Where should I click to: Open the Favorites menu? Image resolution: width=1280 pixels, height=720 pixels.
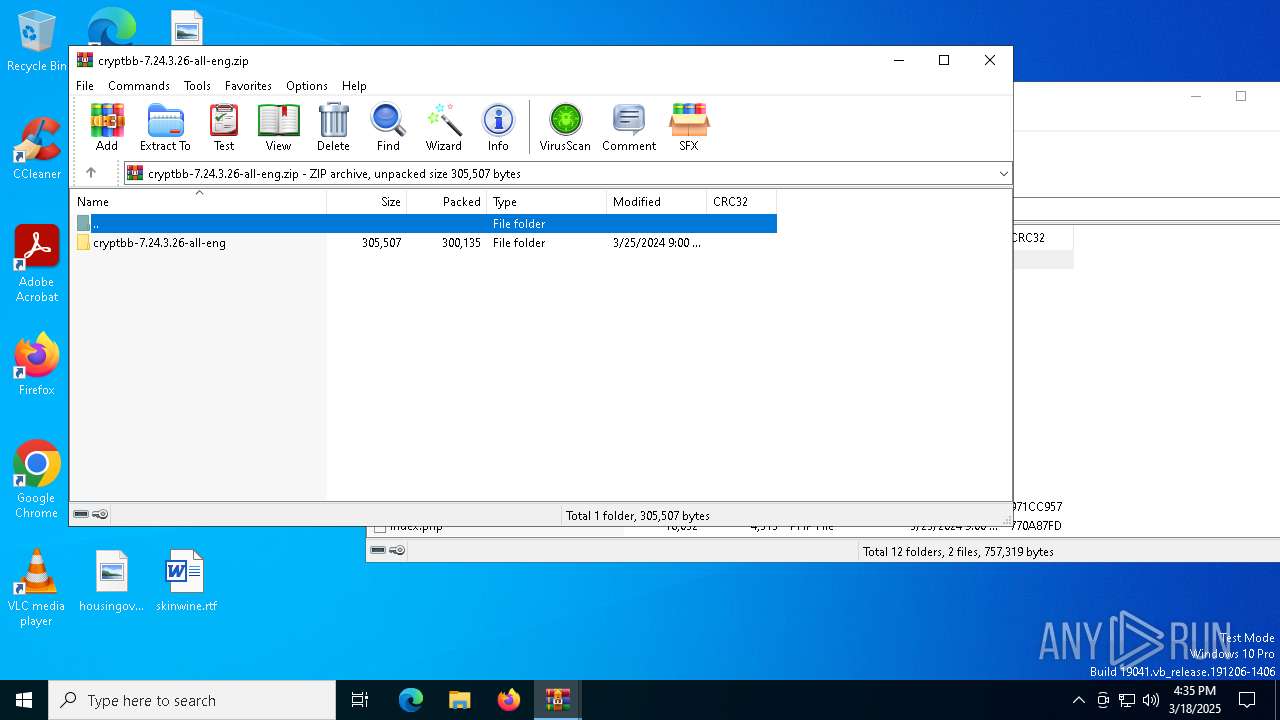pos(248,86)
